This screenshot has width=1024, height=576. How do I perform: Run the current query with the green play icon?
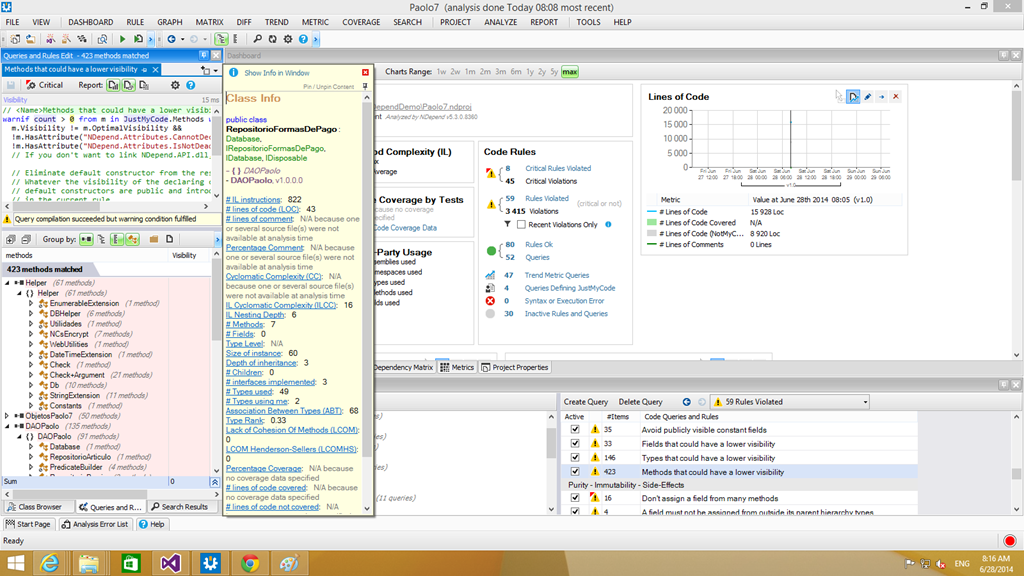coord(123,39)
